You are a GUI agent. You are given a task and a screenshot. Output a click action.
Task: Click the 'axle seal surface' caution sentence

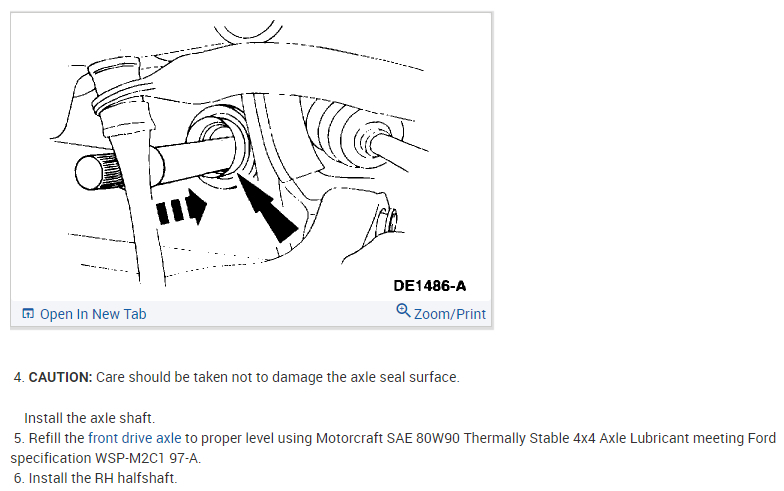coord(278,377)
